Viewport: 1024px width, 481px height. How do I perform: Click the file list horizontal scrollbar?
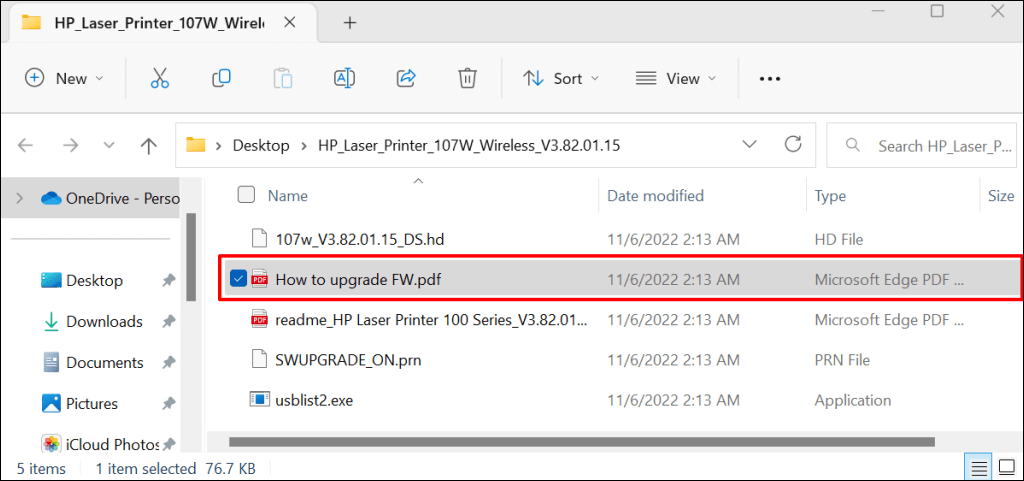[582, 442]
